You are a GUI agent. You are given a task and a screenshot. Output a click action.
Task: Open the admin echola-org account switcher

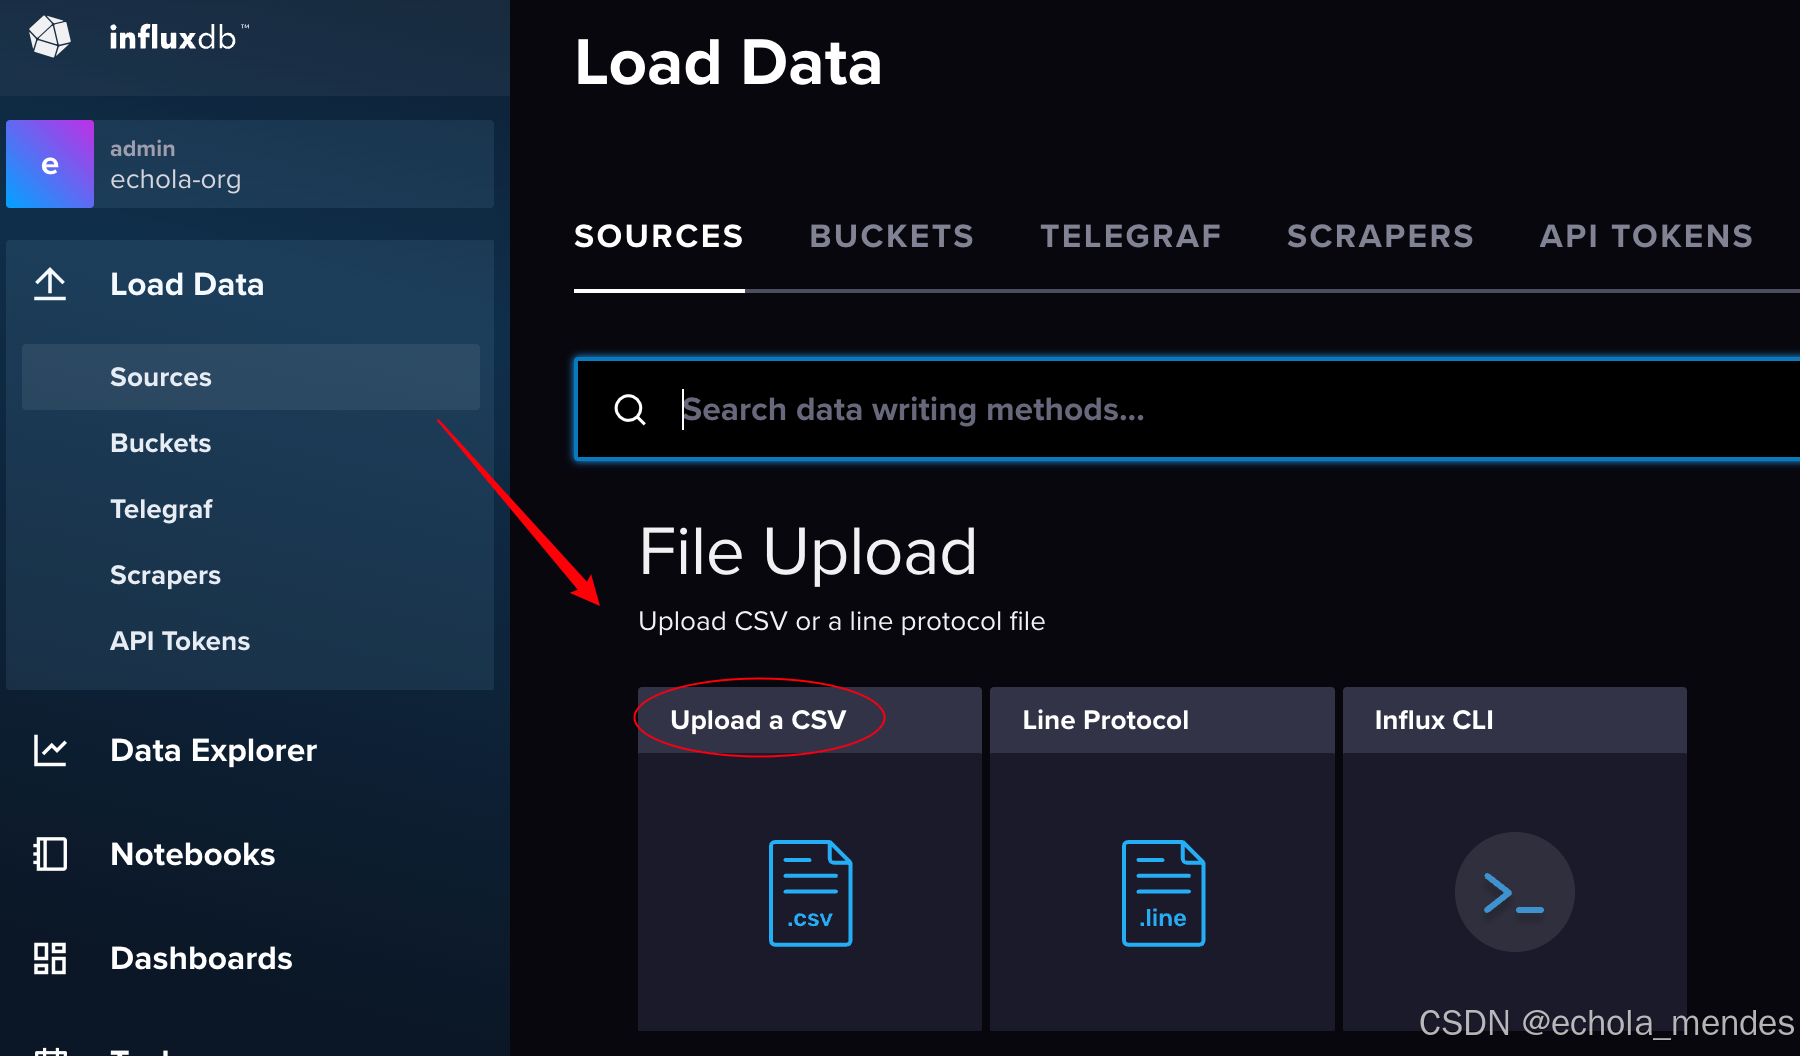[250, 164]
